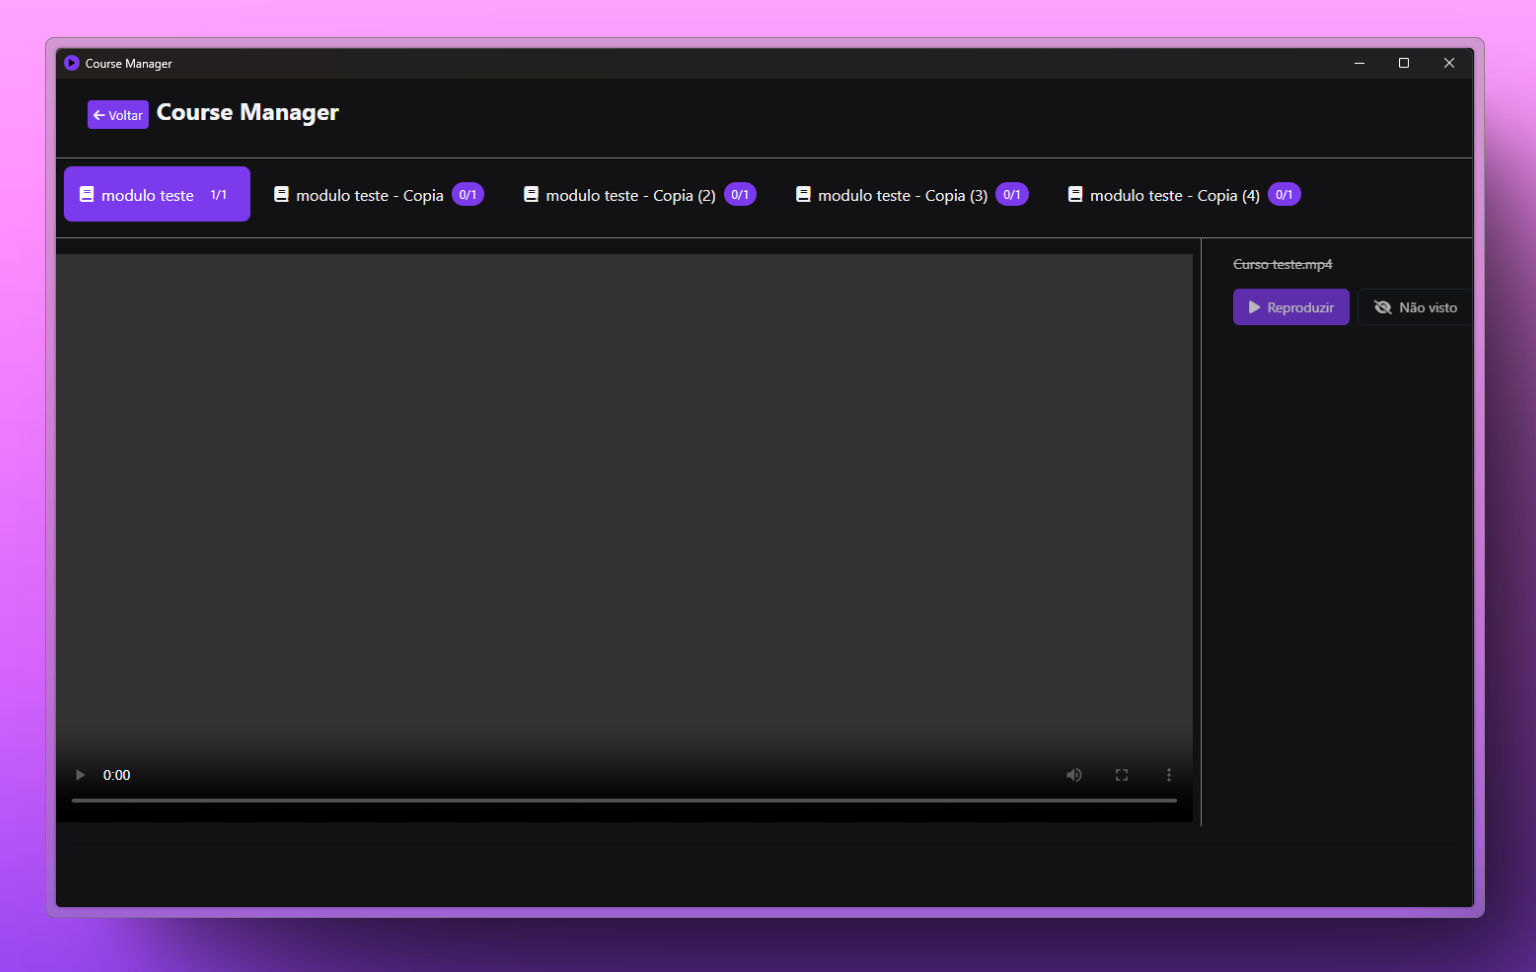Open the video player more options menu
1536x972 pixels.
point(1168,775)
